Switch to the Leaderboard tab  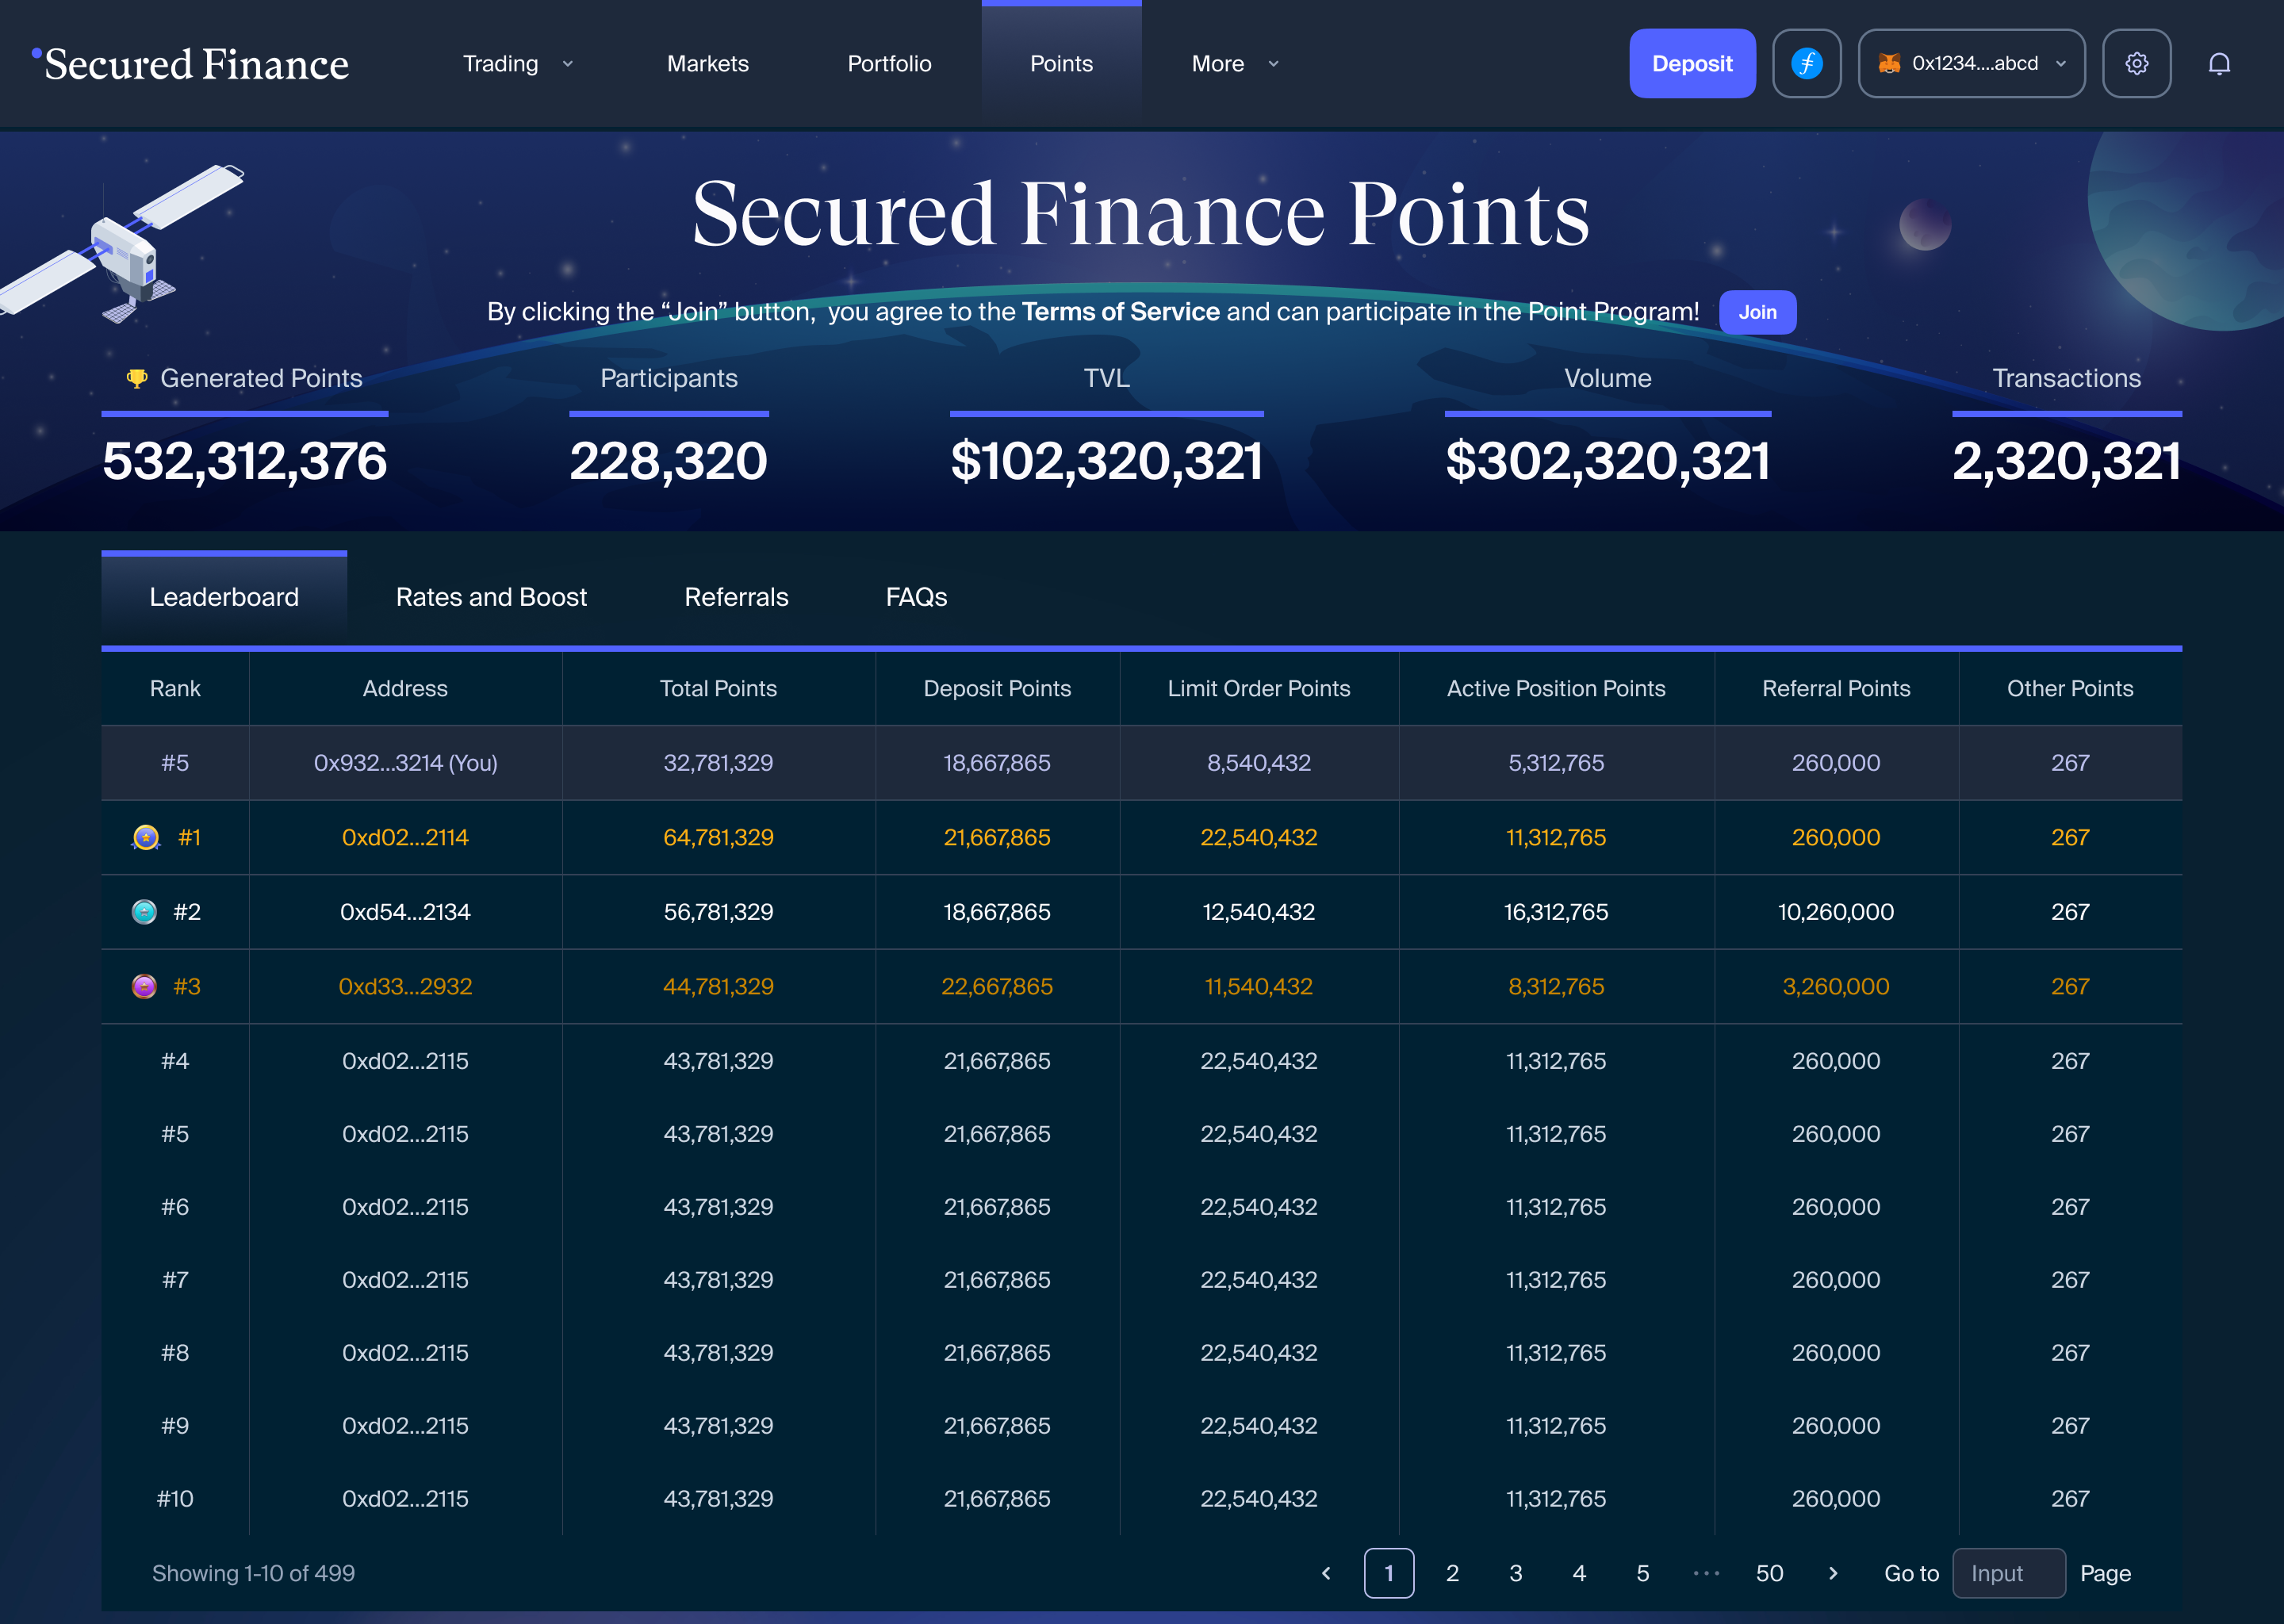coord(224,597)
